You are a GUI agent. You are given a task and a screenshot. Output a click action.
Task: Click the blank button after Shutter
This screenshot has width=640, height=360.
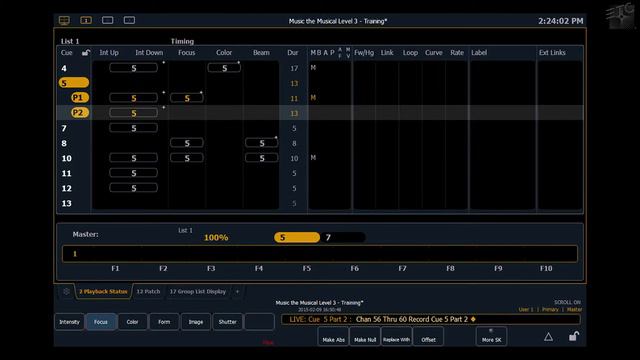tap(259, 322)
